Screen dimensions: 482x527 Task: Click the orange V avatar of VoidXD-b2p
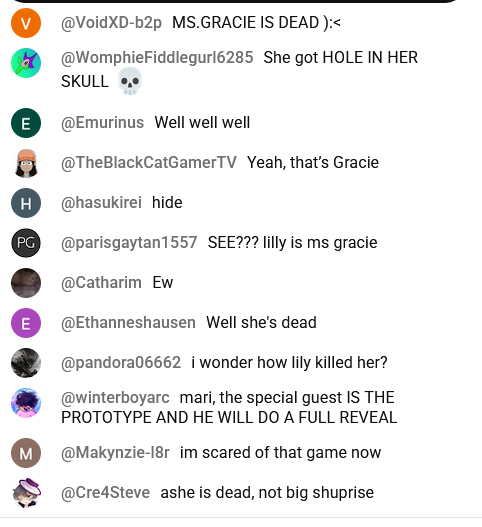26,23
